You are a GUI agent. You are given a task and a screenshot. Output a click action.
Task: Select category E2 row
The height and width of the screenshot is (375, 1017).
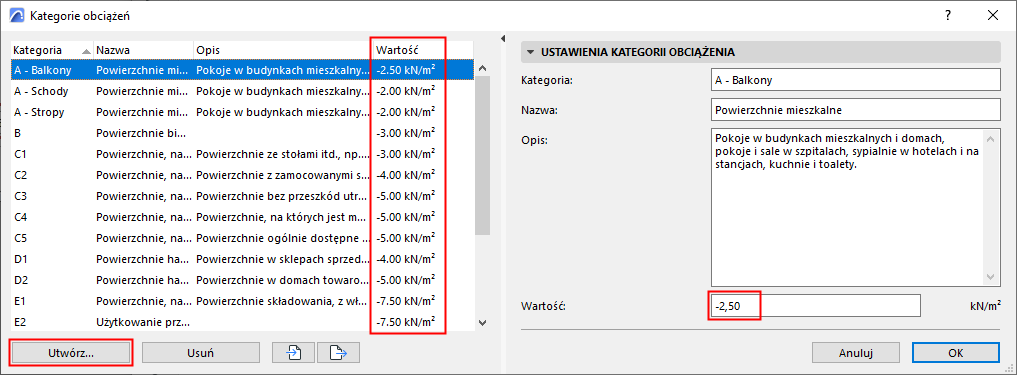pos(243,322)
